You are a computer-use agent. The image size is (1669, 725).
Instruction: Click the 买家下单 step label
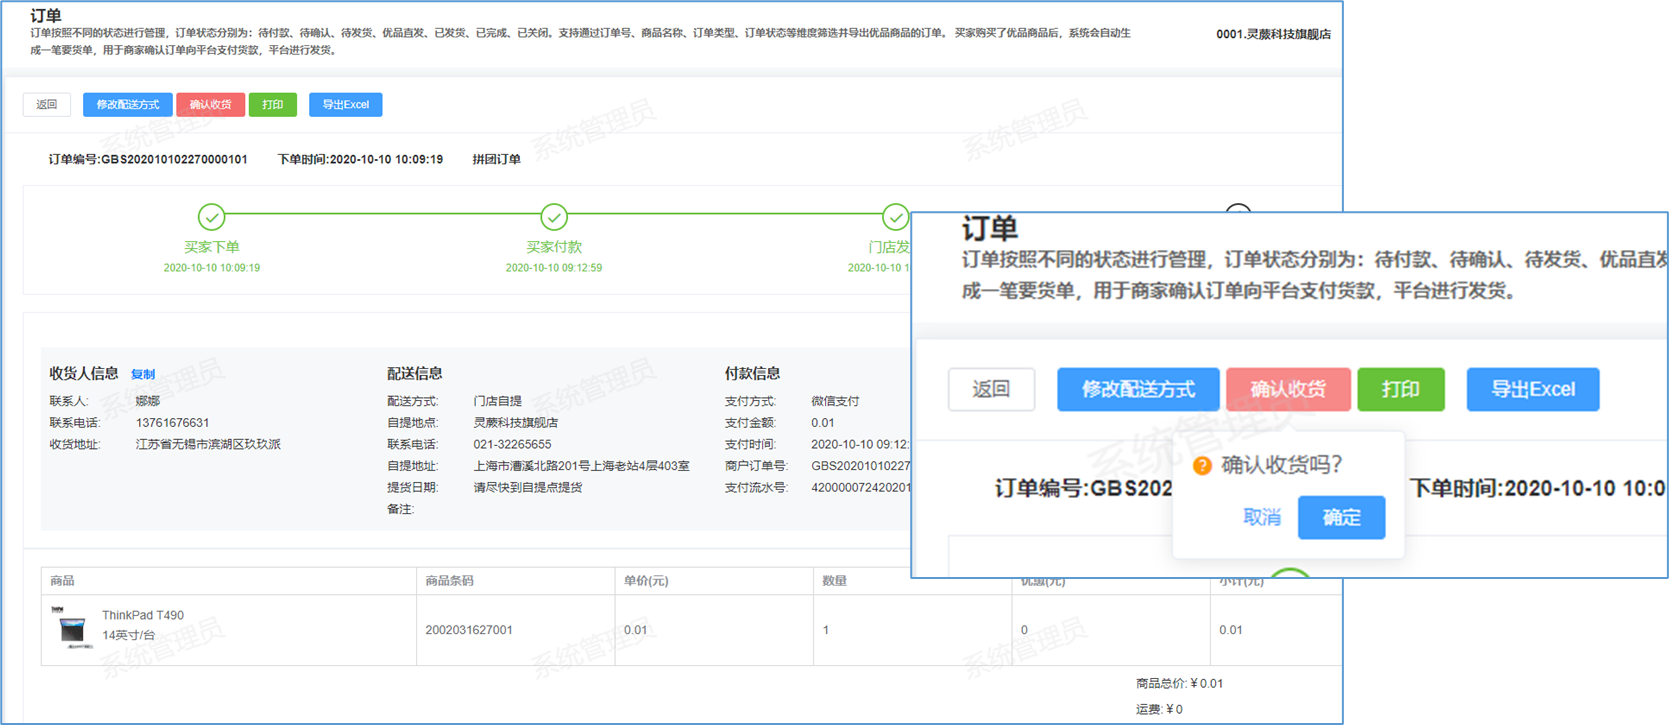211,247
